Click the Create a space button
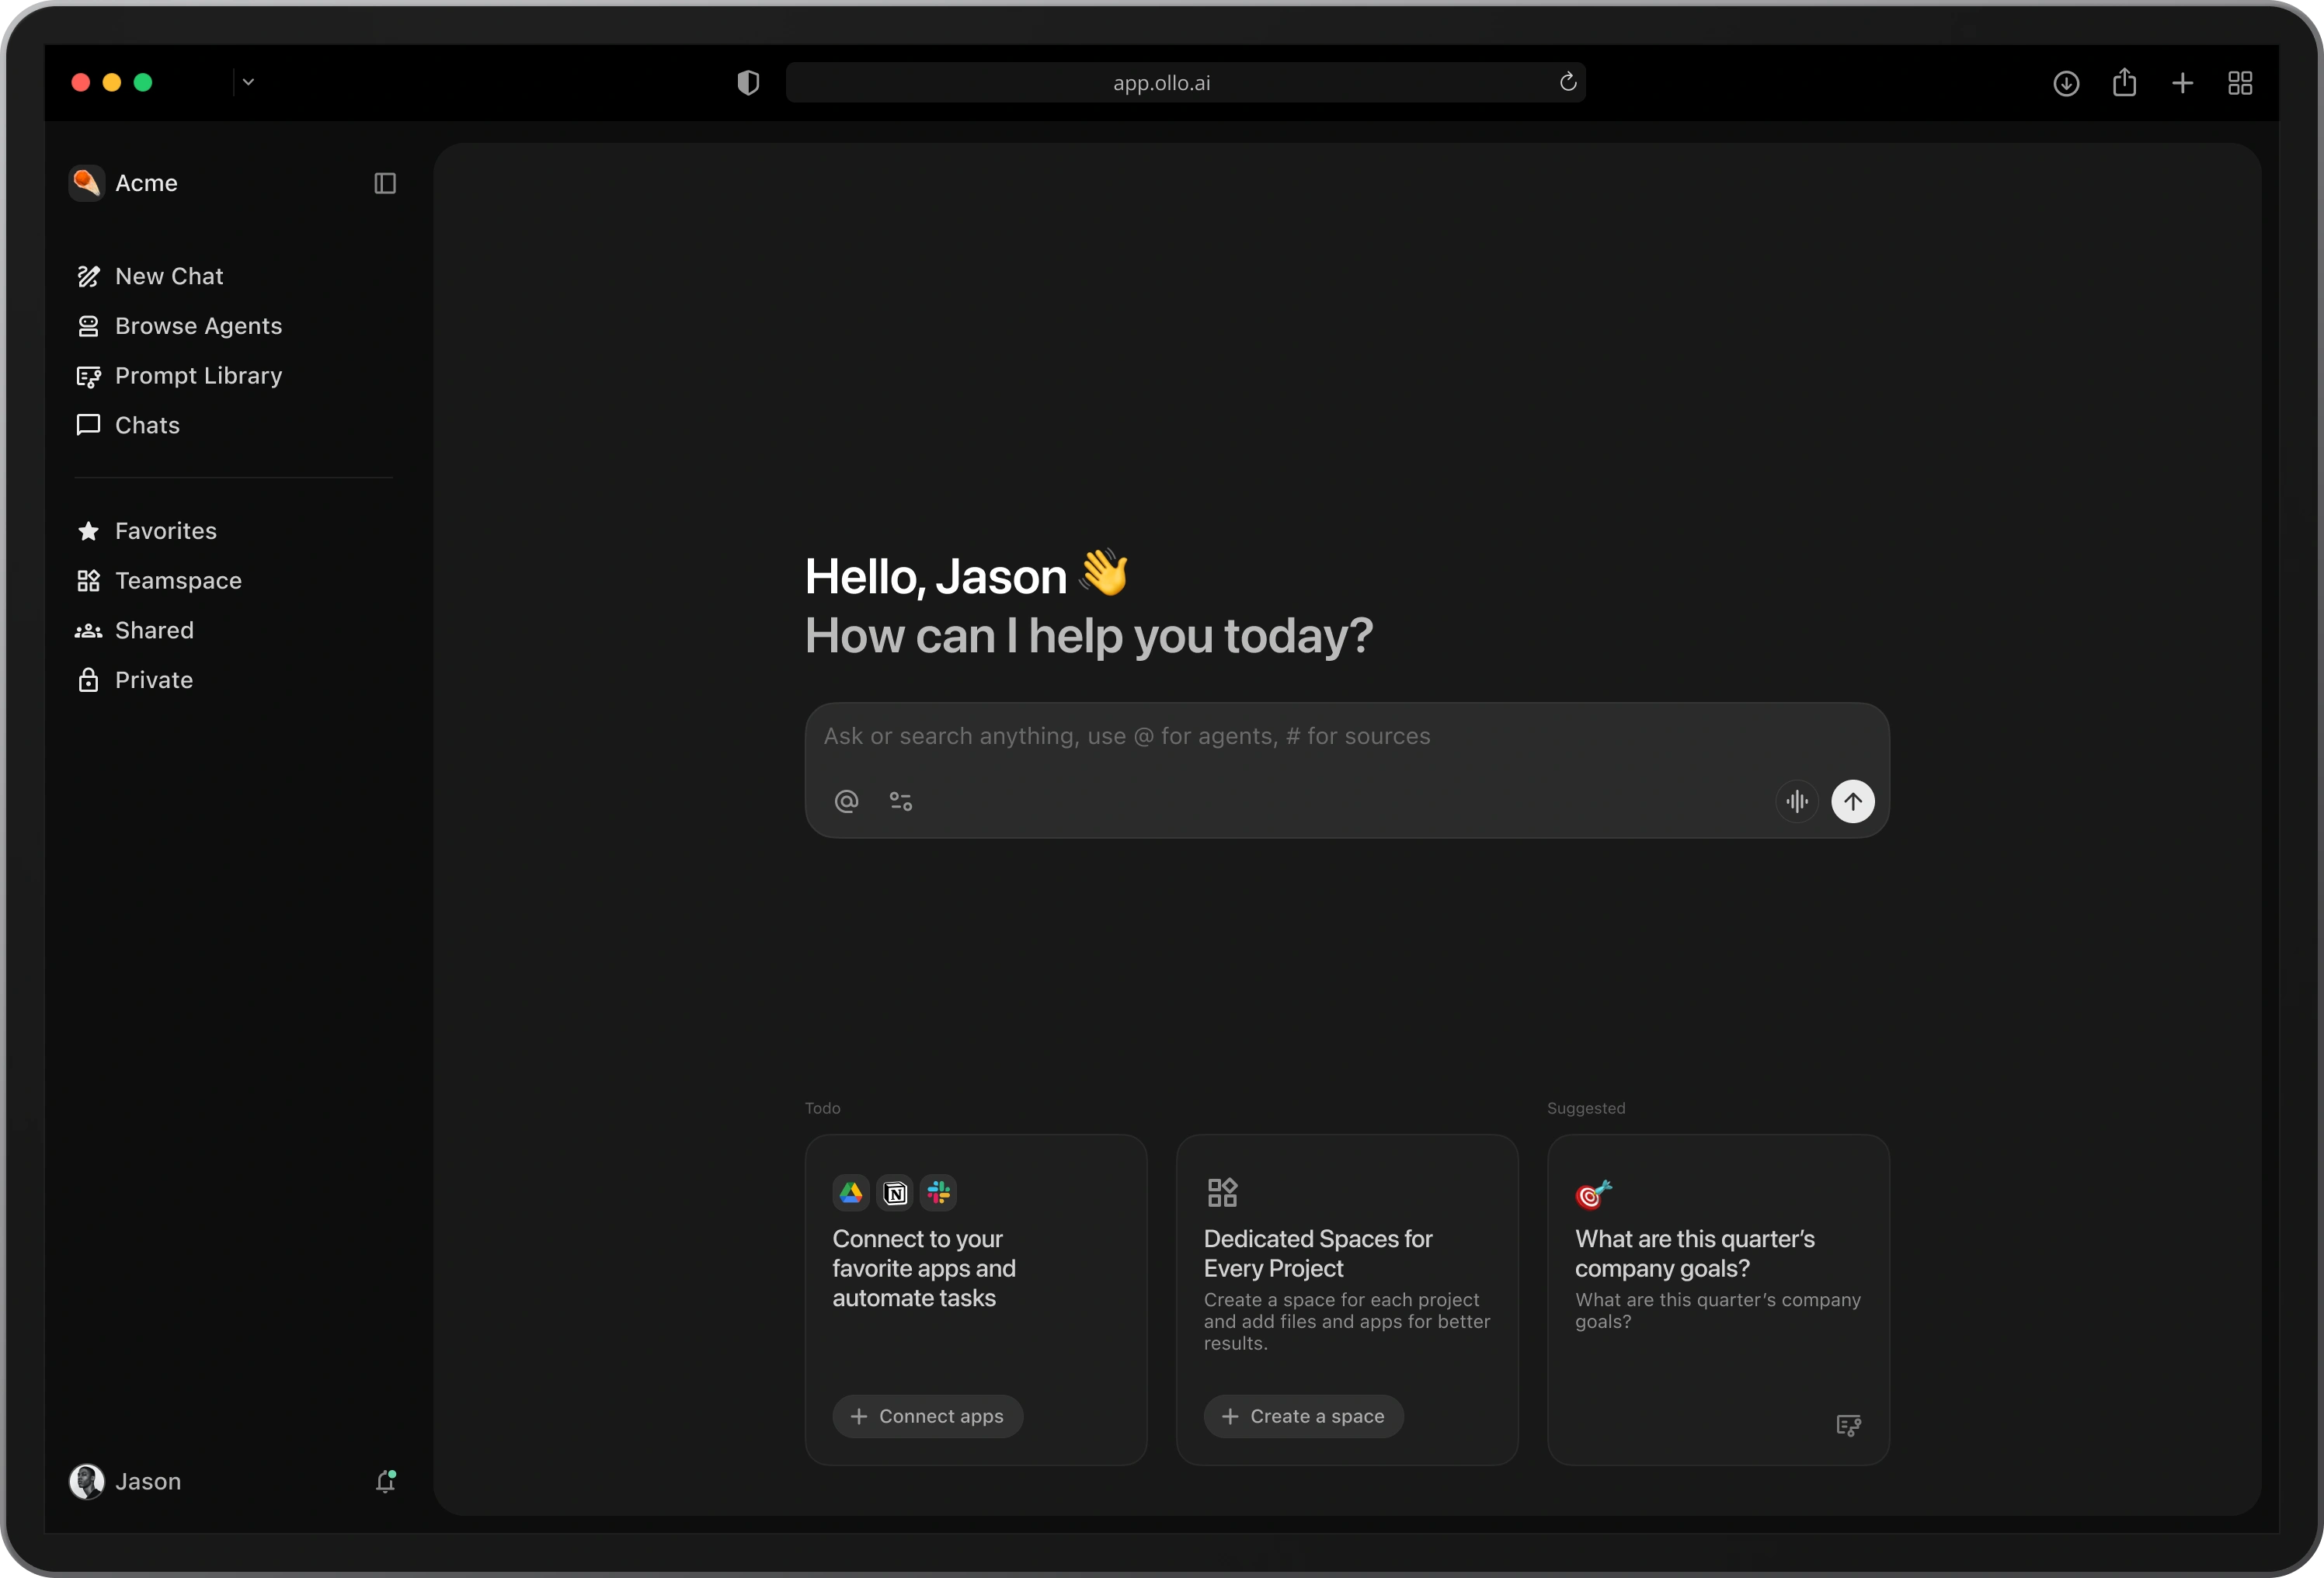This screenshot has width=2324, height=1578. (x=1303, y=1416)
